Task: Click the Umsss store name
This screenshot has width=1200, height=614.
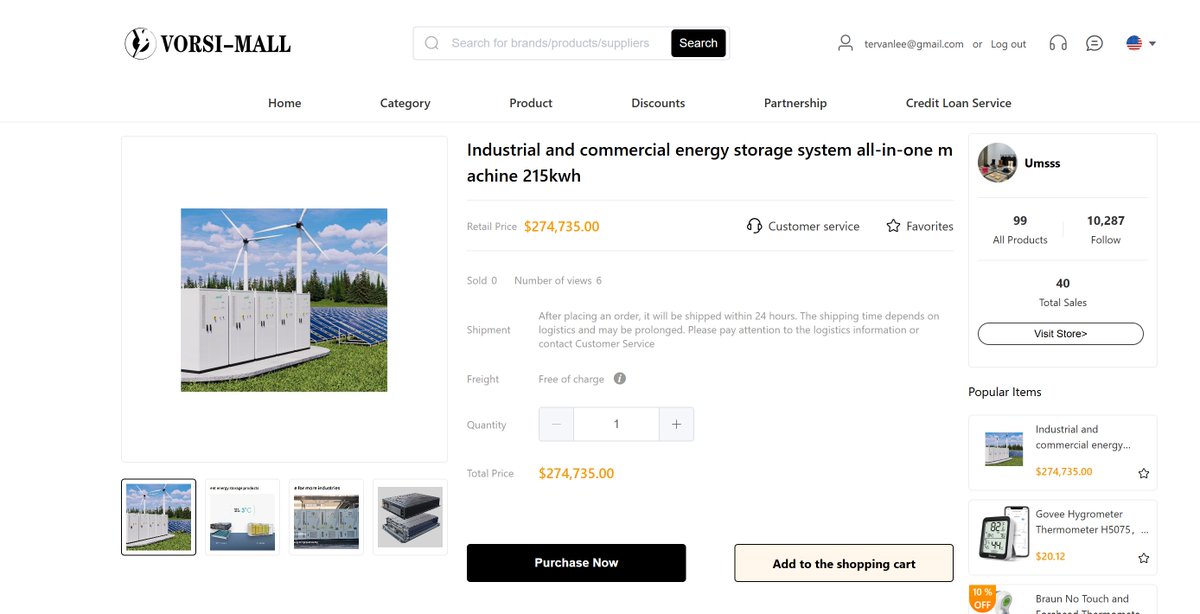Action: 1042,163
